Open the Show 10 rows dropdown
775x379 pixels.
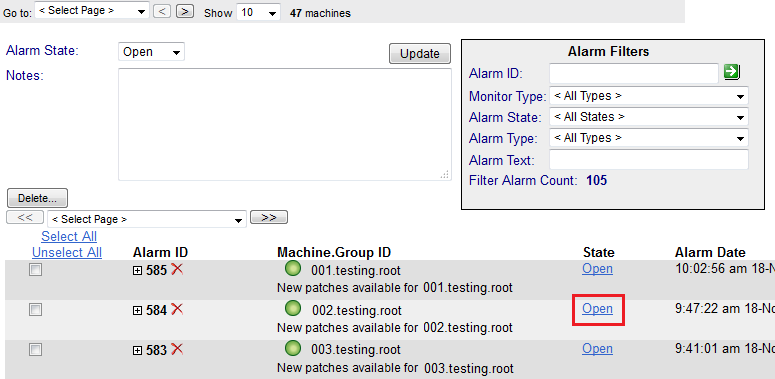coord(258,12)
